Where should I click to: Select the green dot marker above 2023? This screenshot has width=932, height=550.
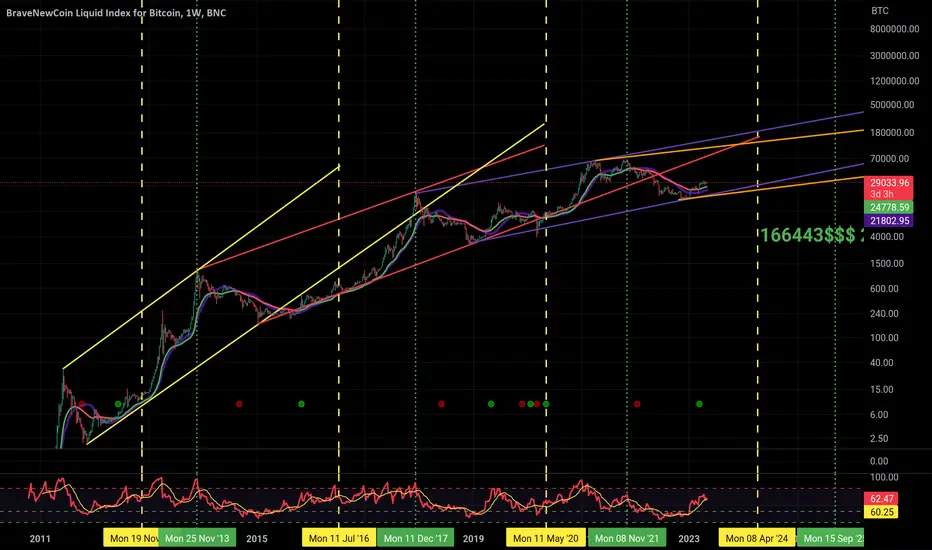pos(700,404)
